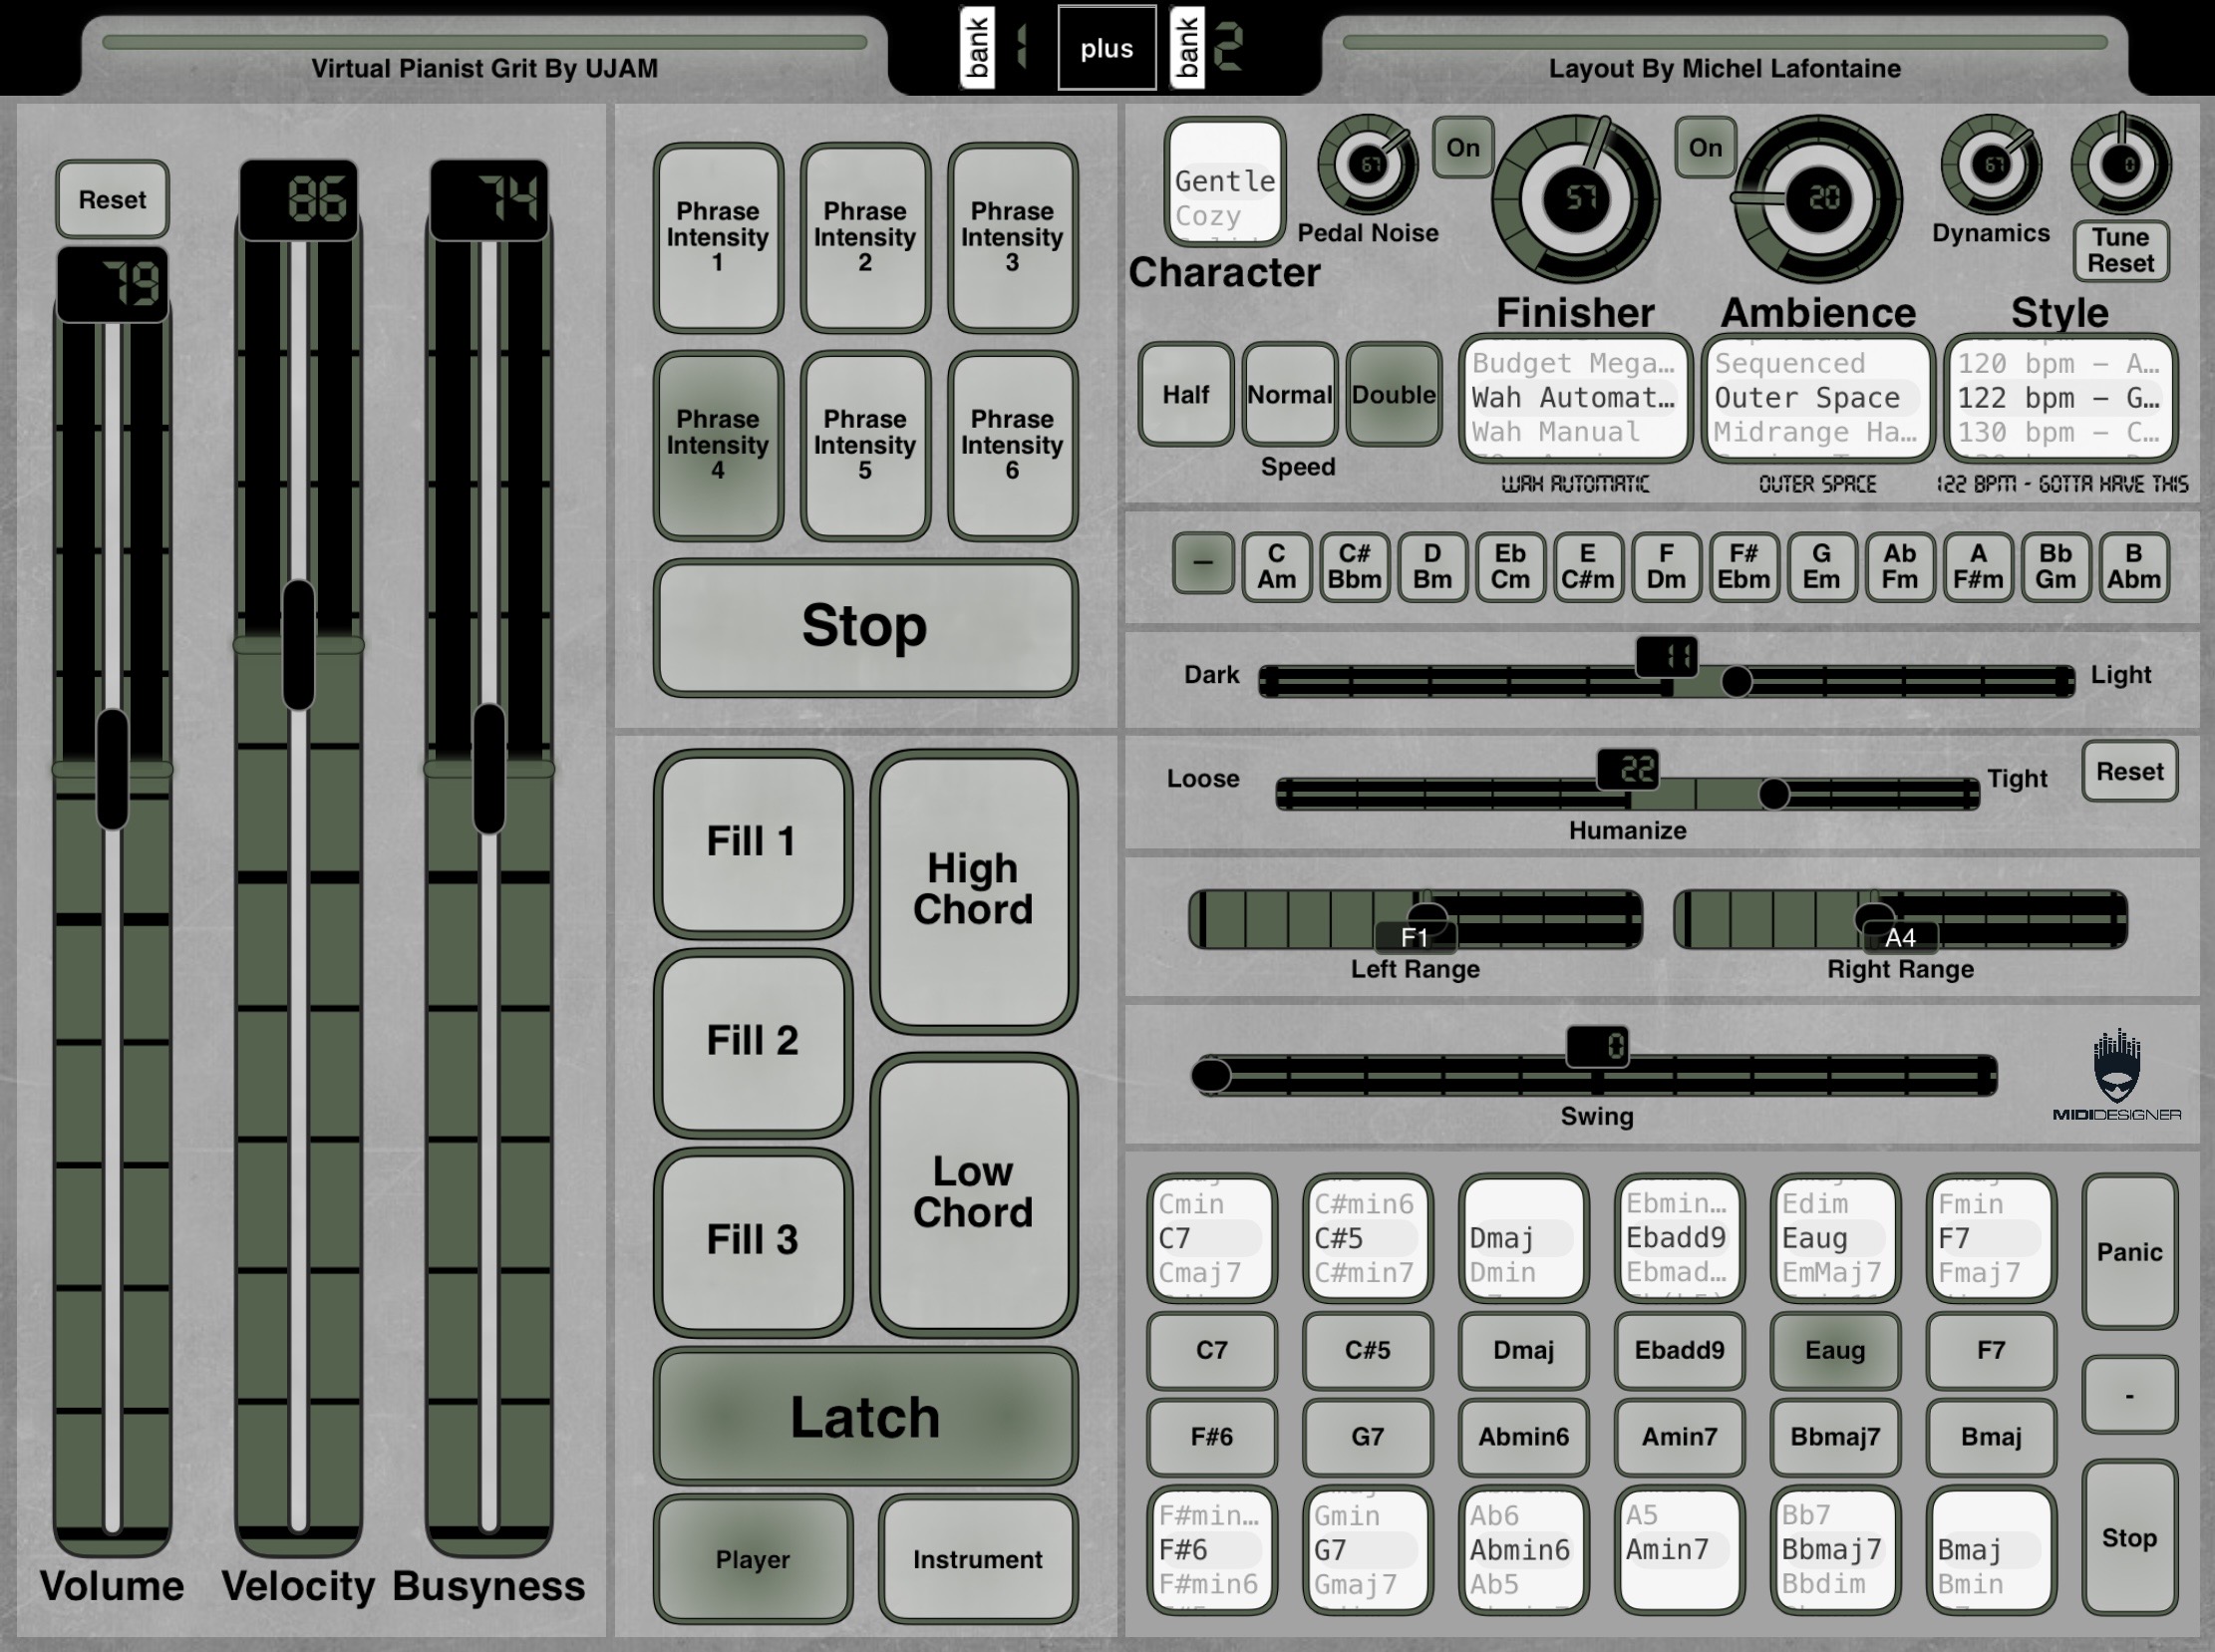This screenshot has width=2215, height=1652.
Task: Enable Half speed
Action: (x=1186, y=394)
